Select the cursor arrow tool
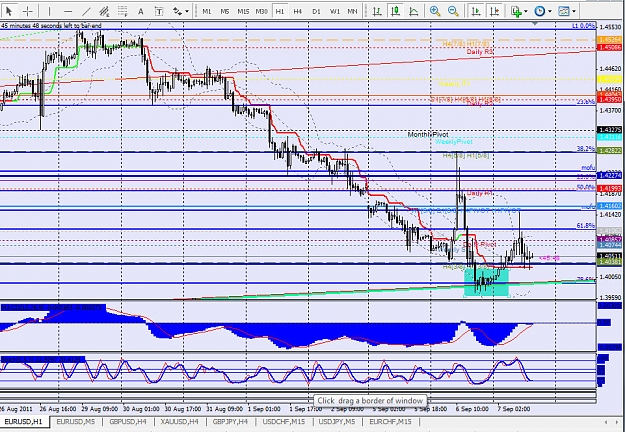 [9, 11]
